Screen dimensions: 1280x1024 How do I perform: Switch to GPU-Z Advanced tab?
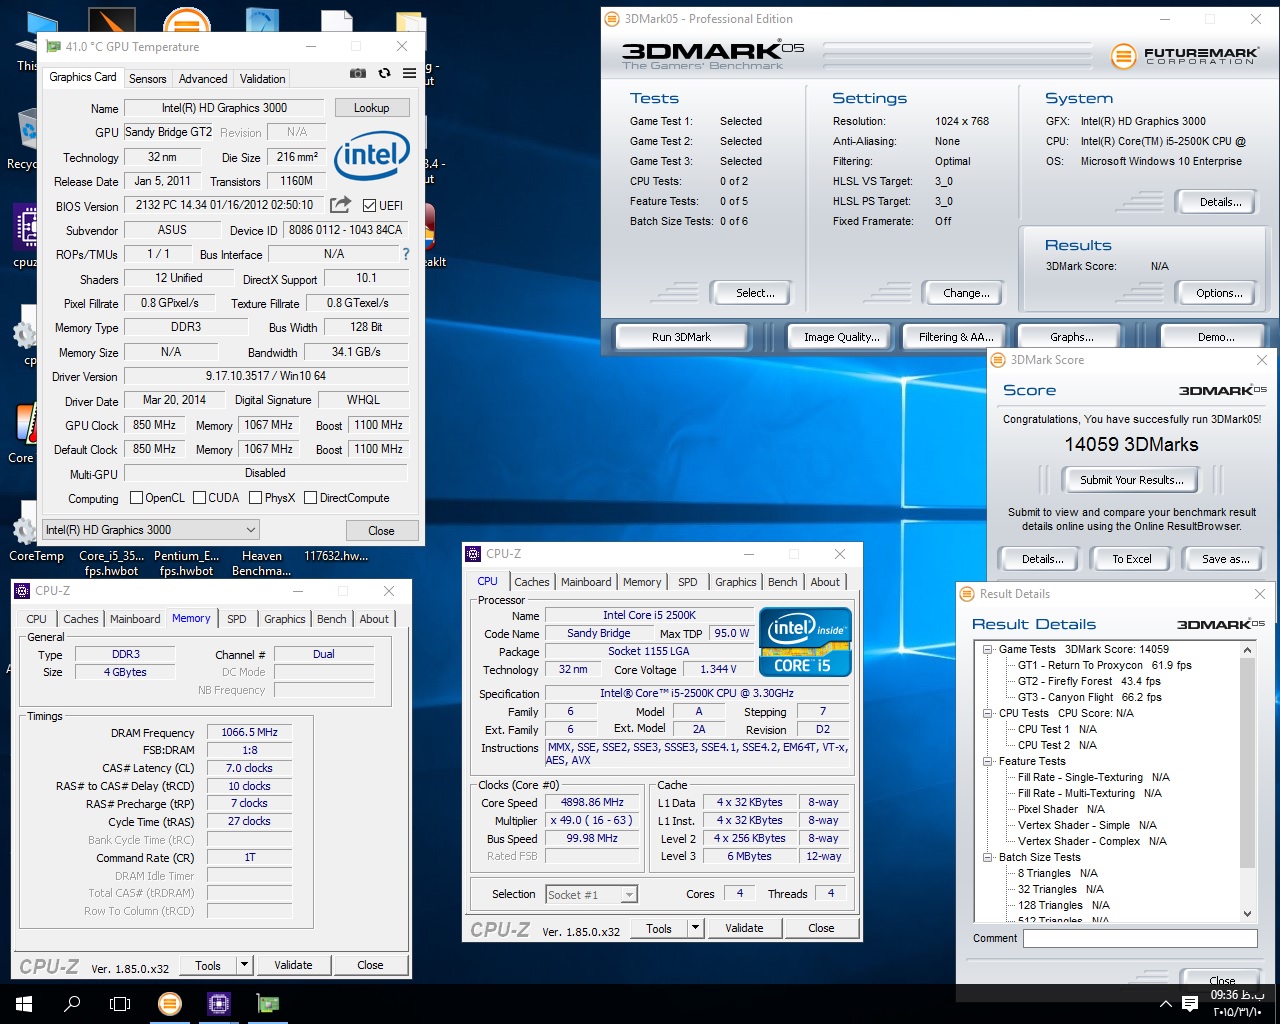click(203, 78)
